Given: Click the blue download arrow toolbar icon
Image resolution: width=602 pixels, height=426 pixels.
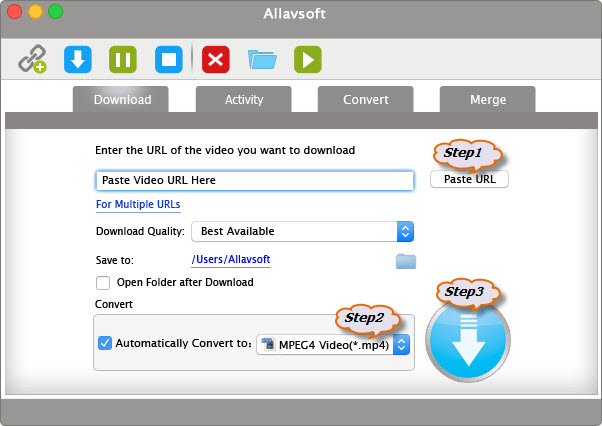Looking at the screenshot, I should tap(78, 59).
